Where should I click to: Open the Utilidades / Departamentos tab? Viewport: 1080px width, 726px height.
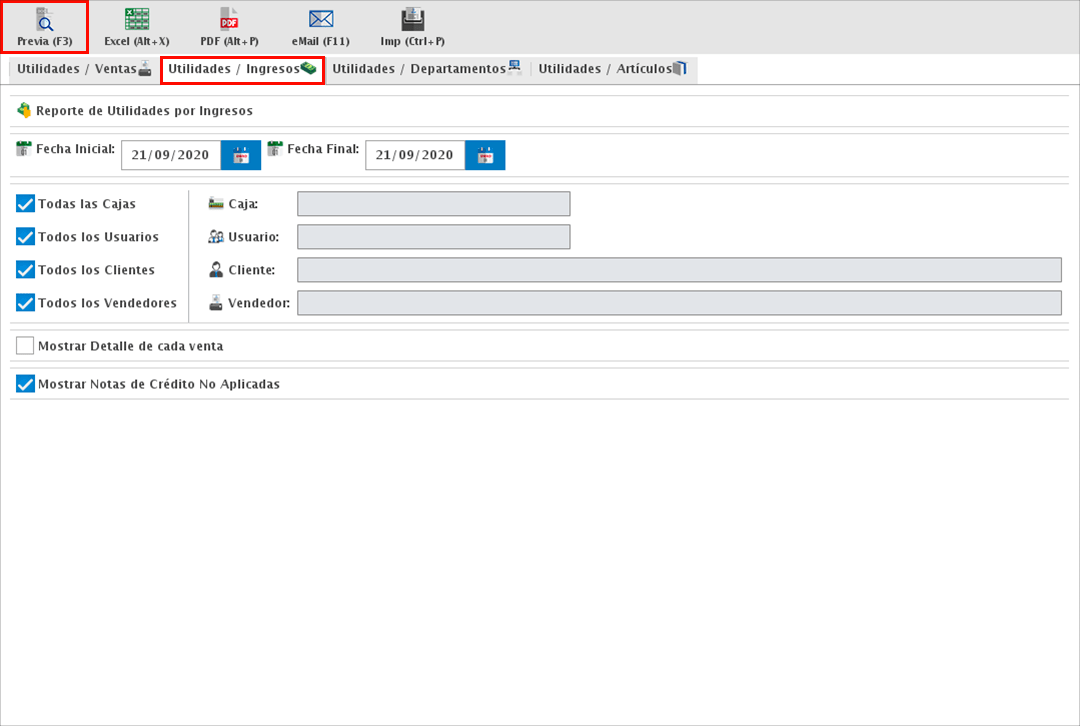[427, 69]
